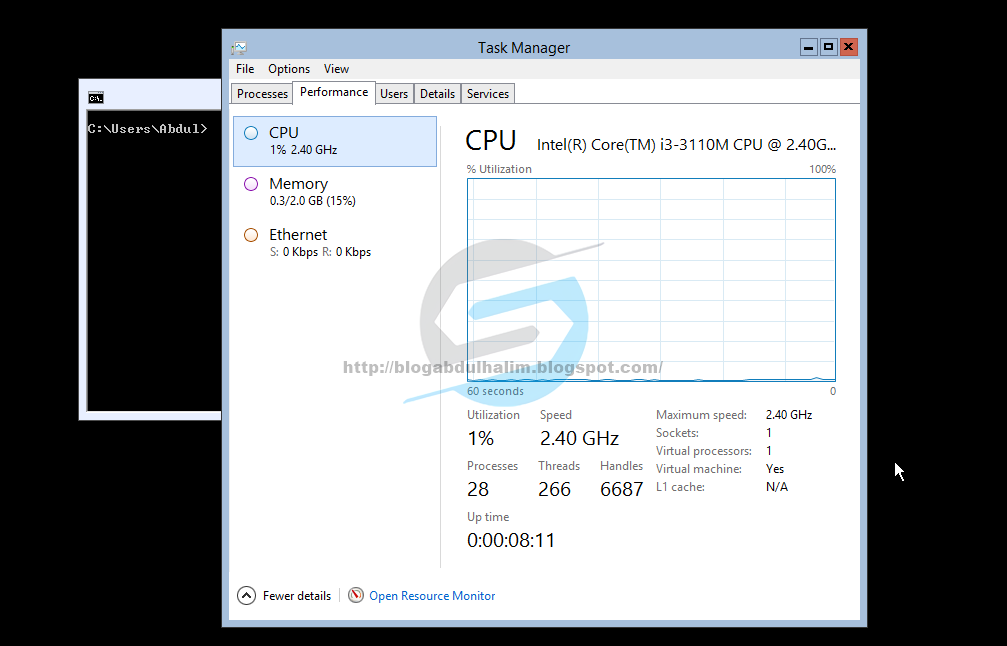Viewport: 1007px width, 646px height.
Task: Click the Maximum speed label
Action: (701, 415)
